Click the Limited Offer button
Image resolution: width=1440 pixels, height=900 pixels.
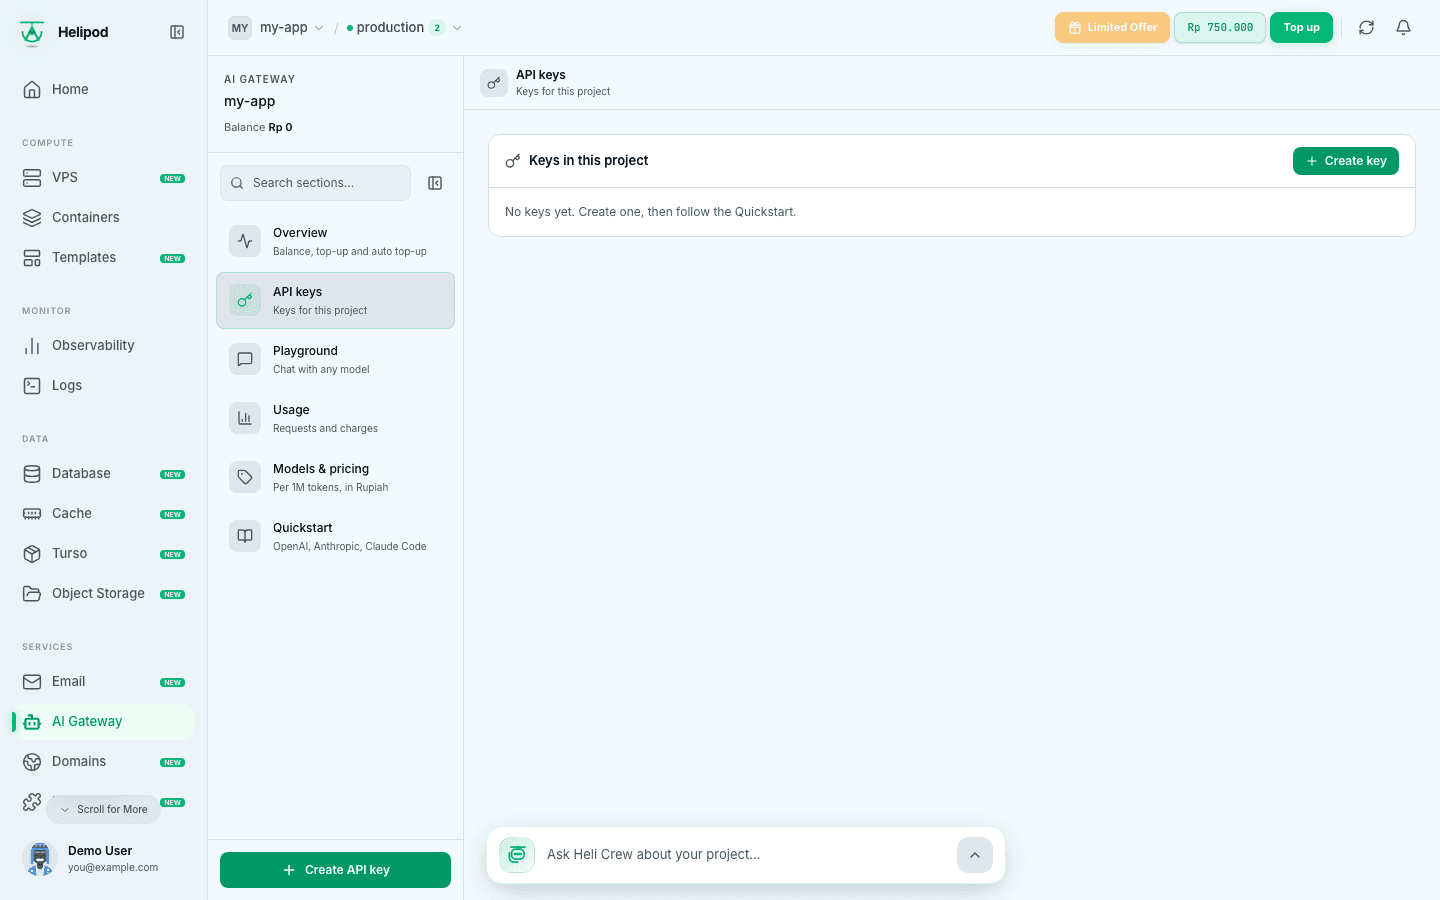pyautogui.click(x=1112, y=28)
